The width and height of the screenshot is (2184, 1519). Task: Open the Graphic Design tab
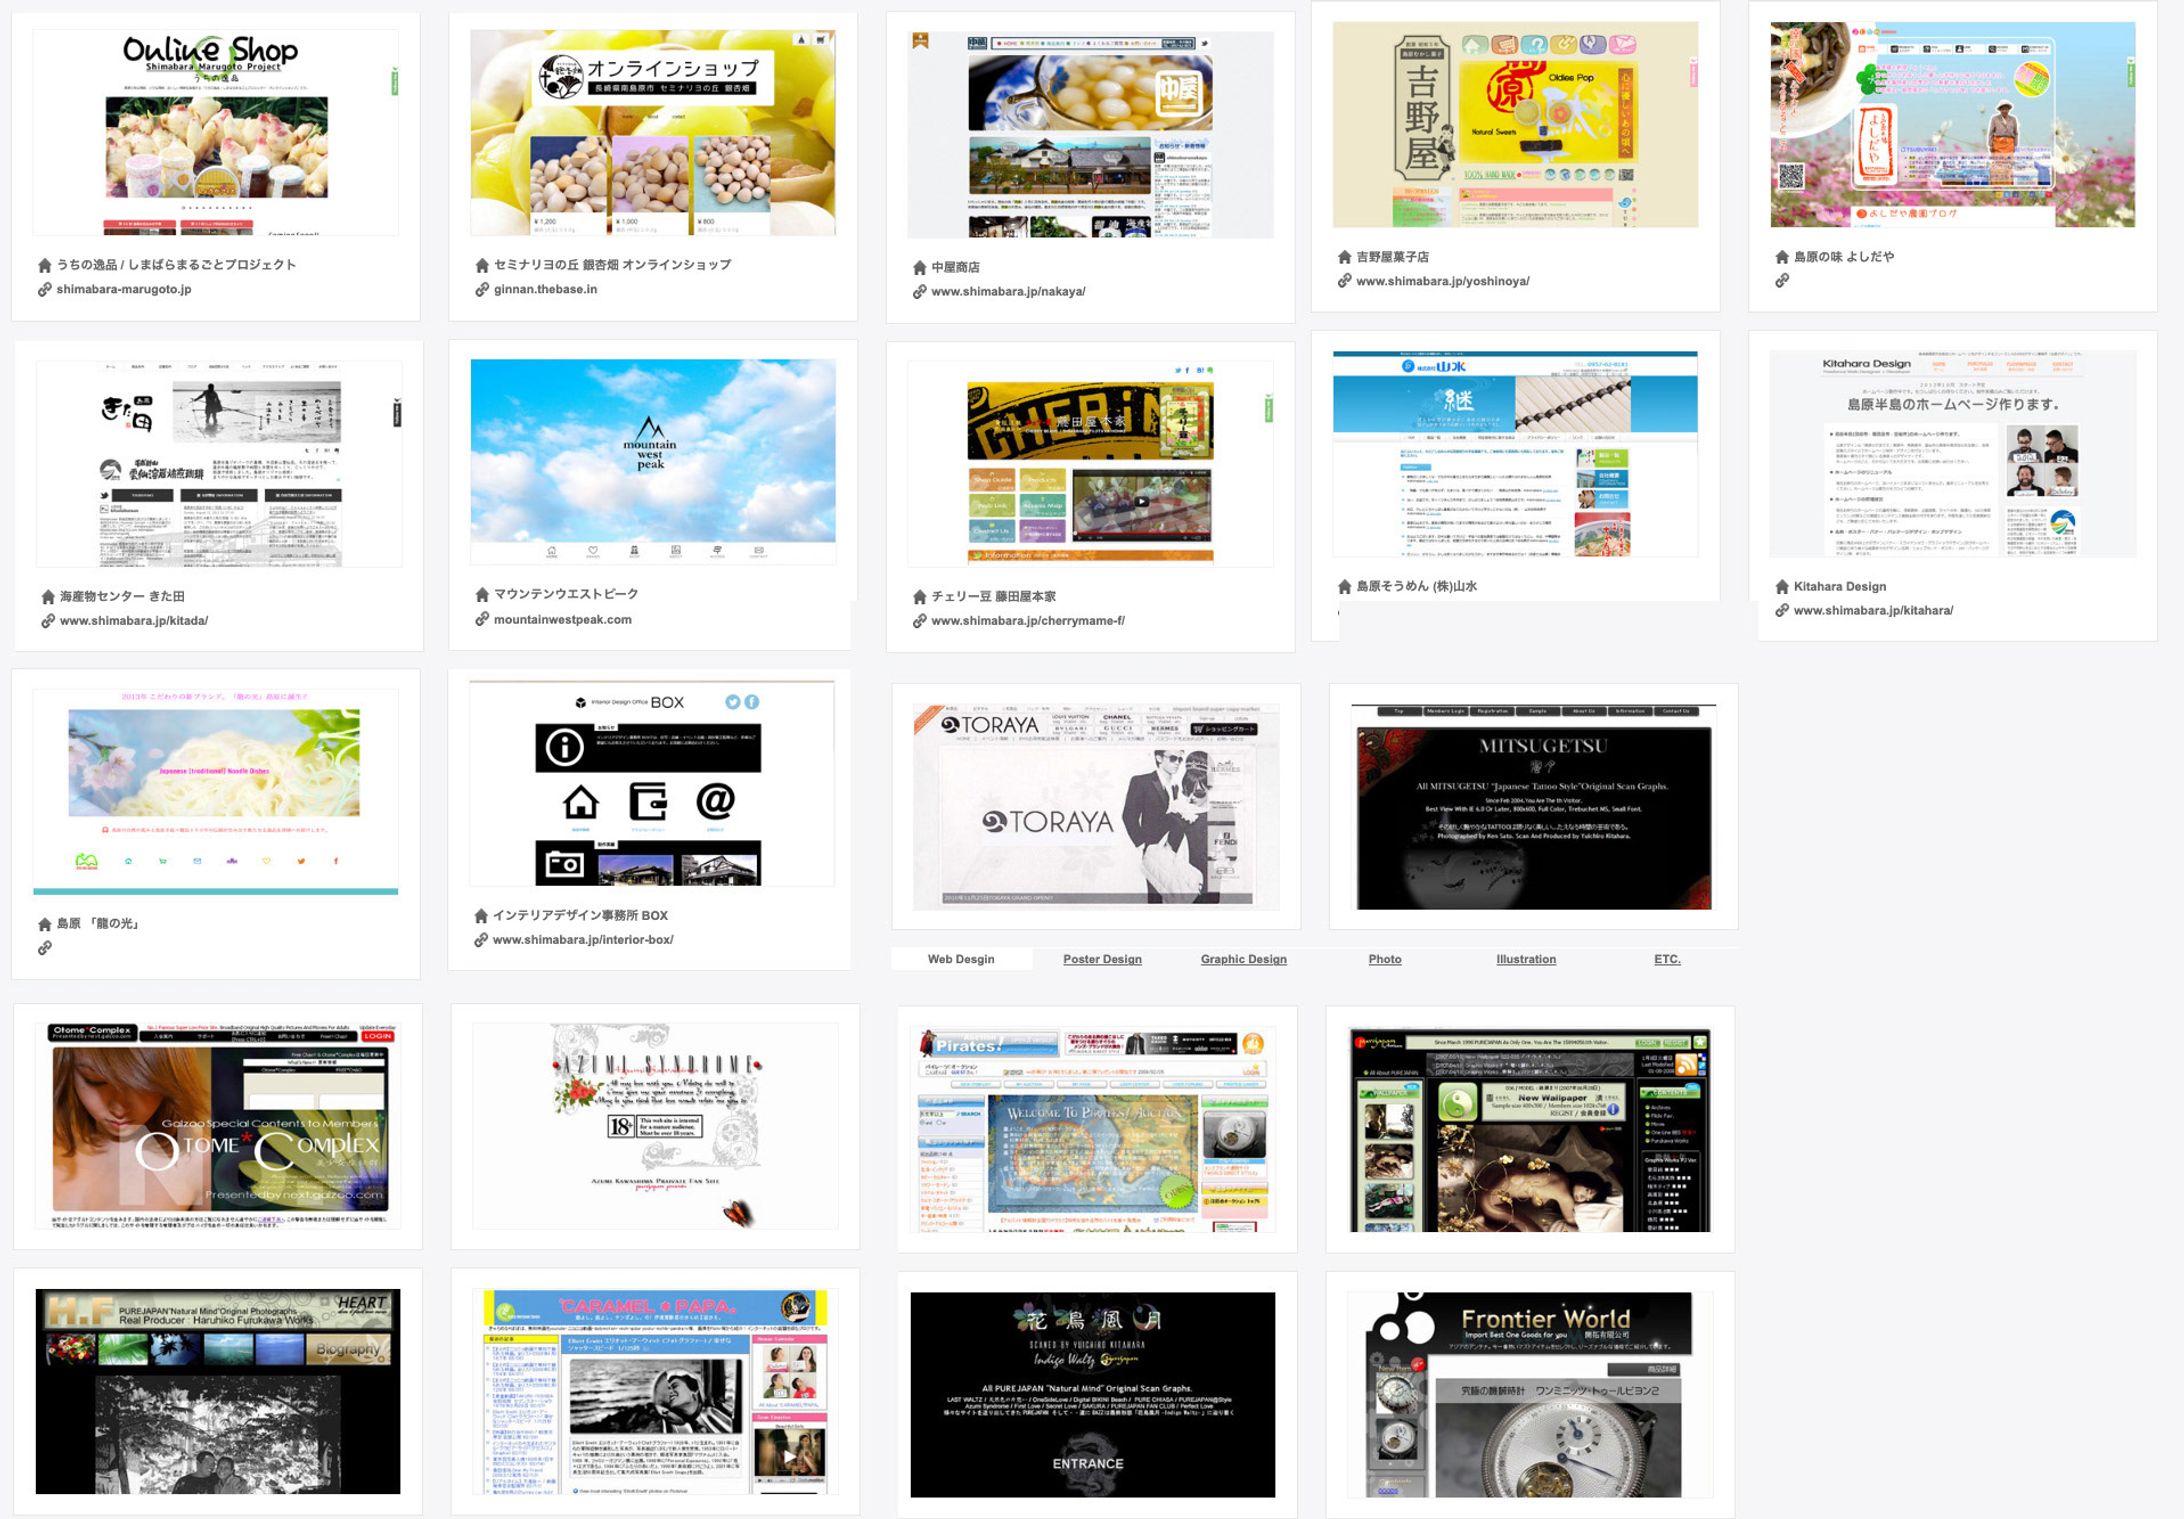[x=1243, y=960]
